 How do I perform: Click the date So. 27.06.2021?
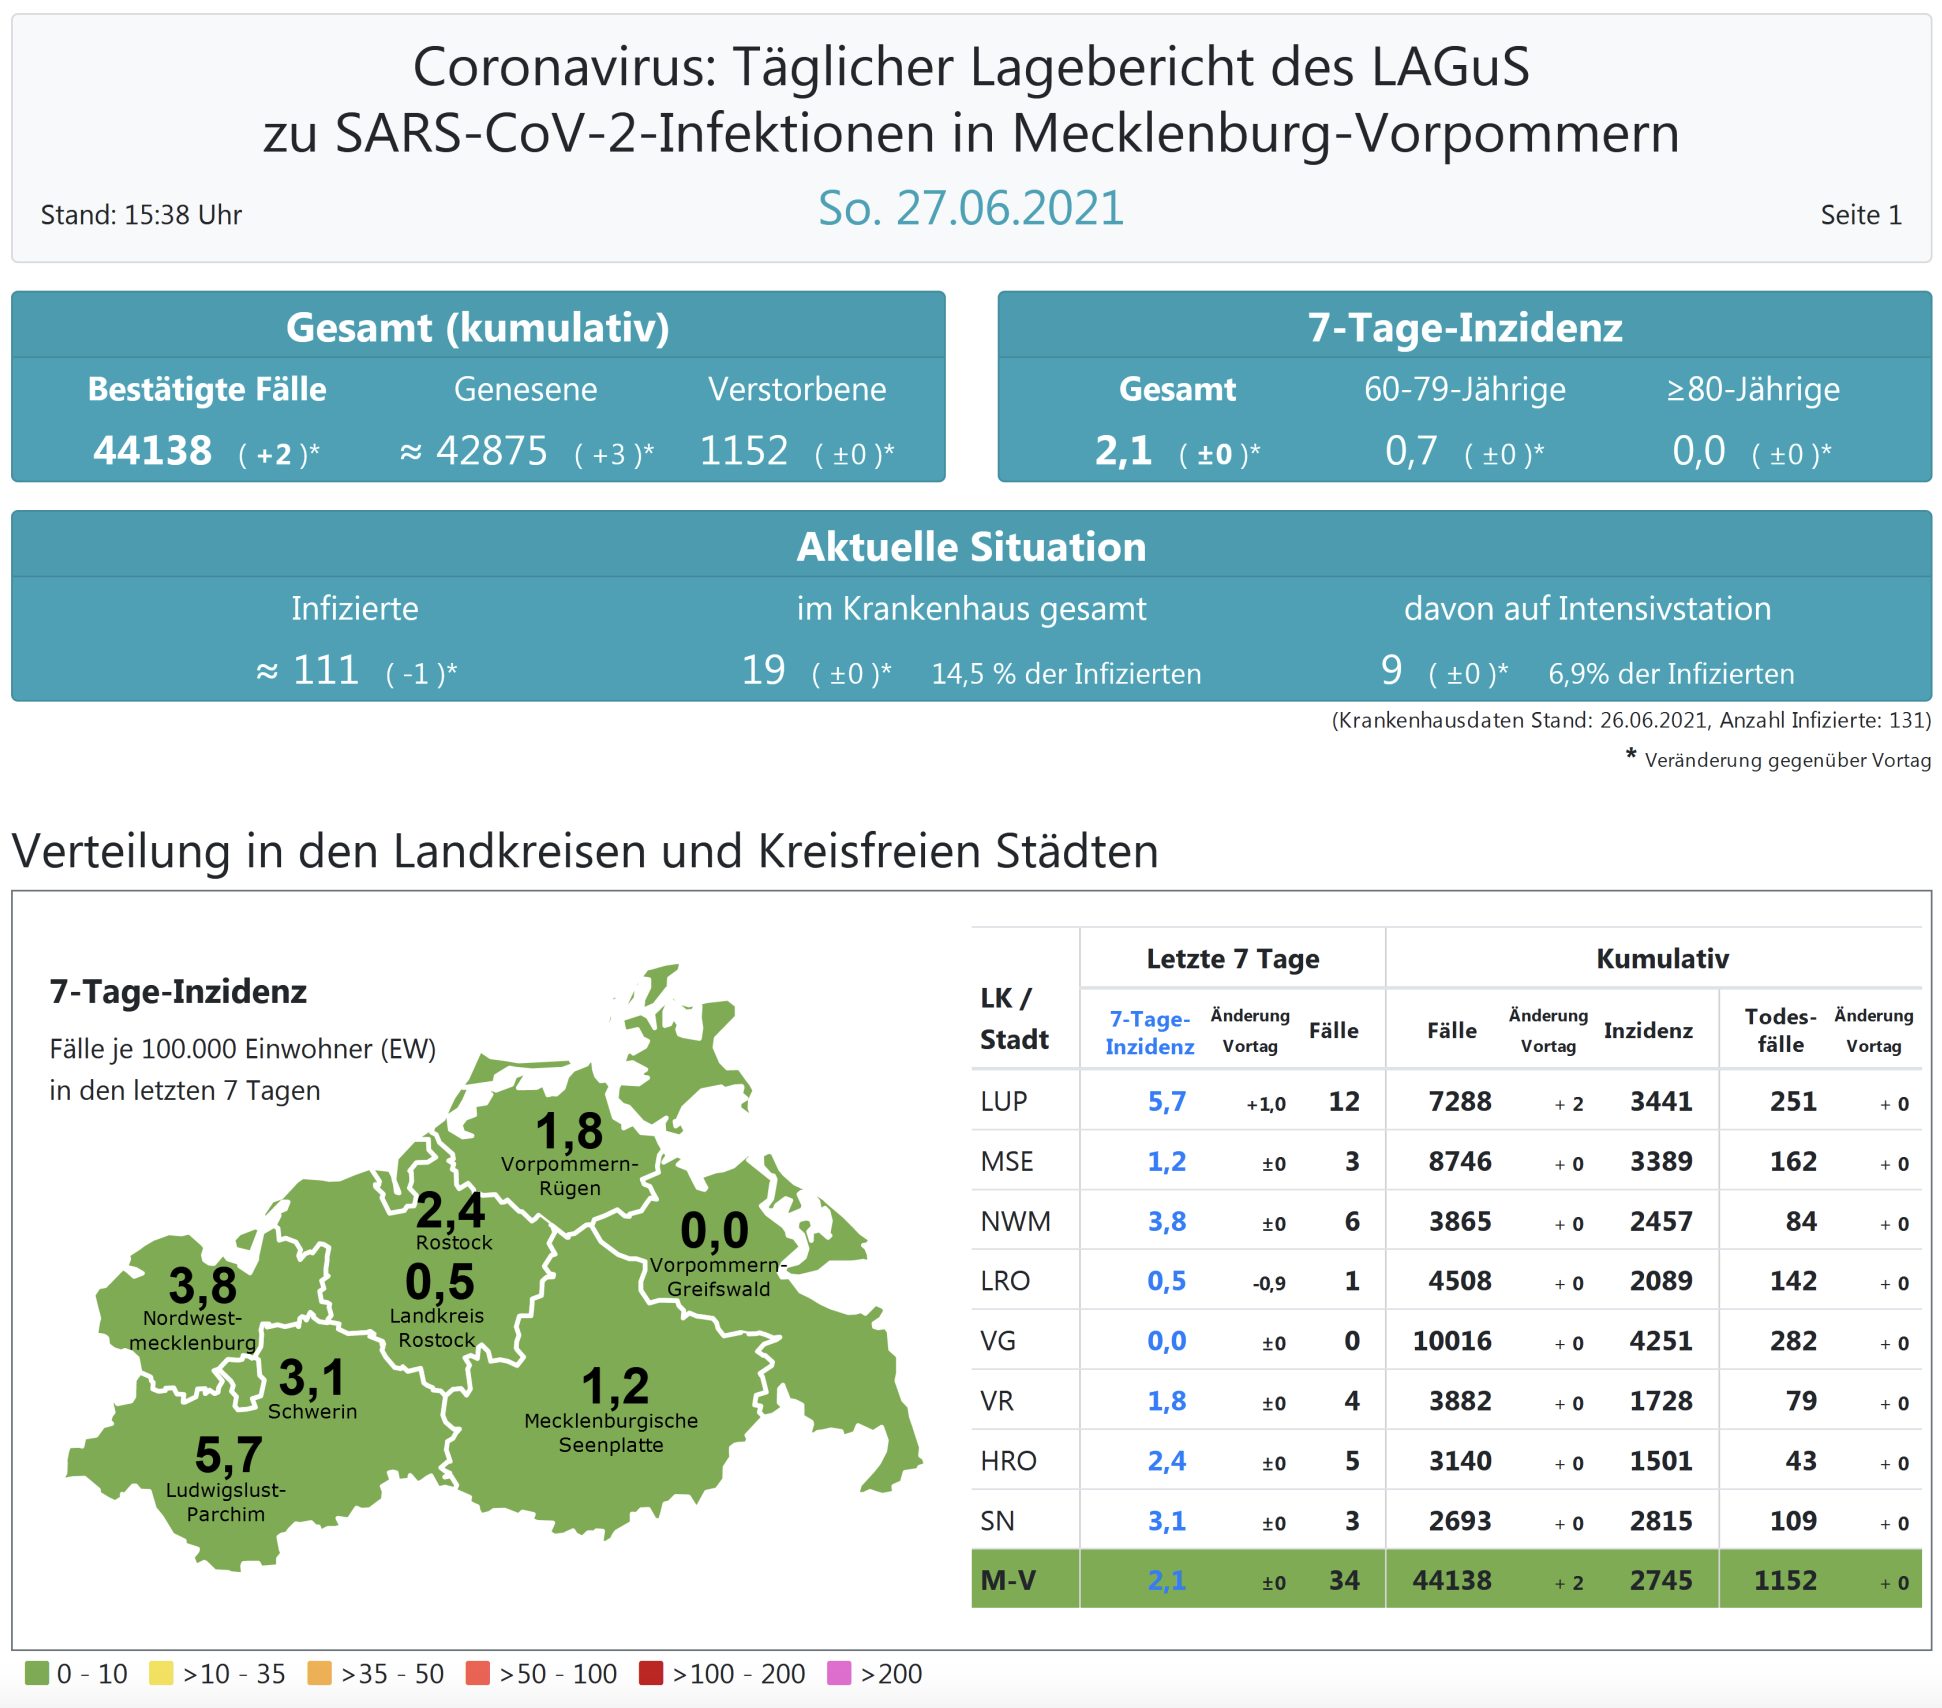coord(971,208)
